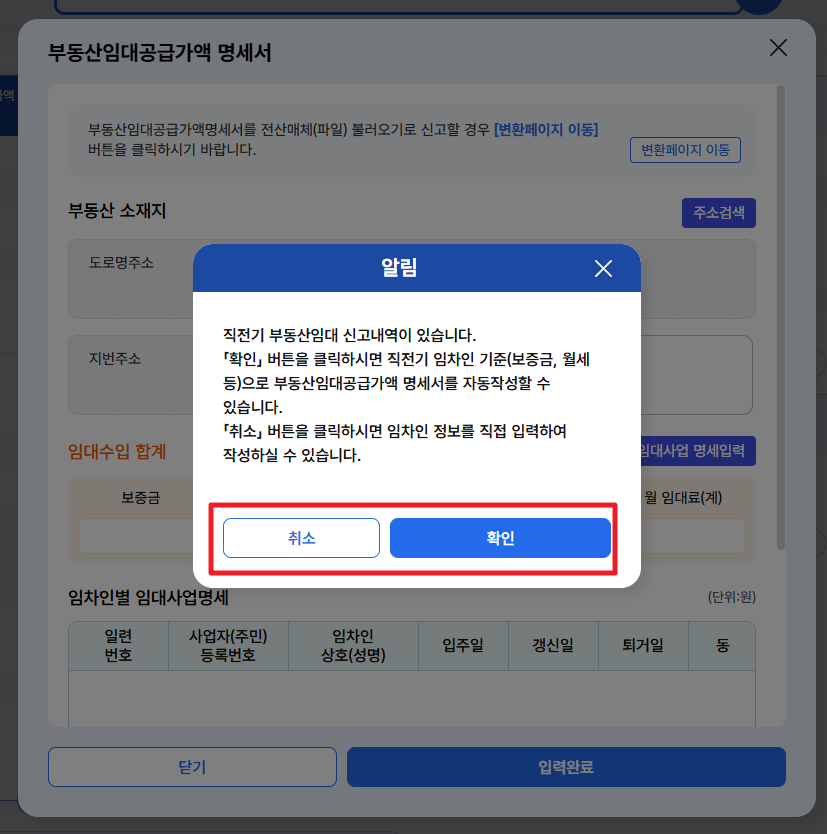This screenshot has width=827, height=834.
Task: Close the 알림 alert popup with X
Action: [x=603, y=269]
